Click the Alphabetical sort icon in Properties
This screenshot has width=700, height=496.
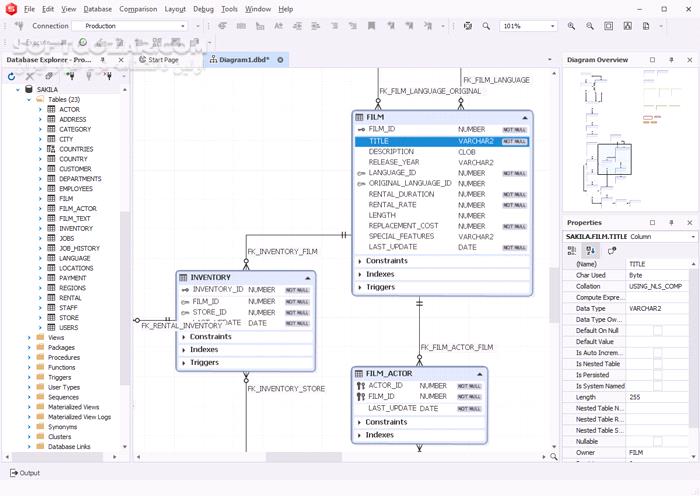(x=591, y=251)
